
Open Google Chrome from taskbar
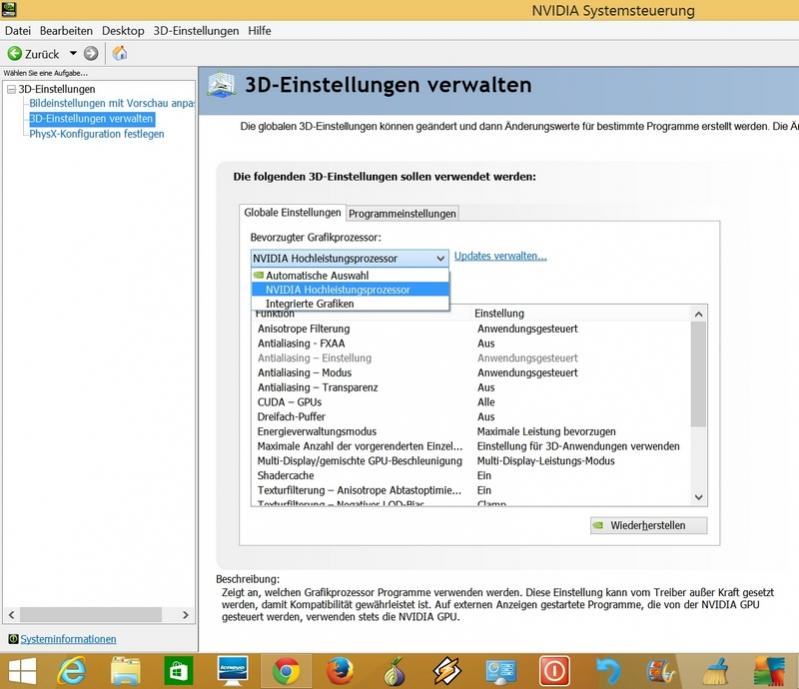(286, 671)
